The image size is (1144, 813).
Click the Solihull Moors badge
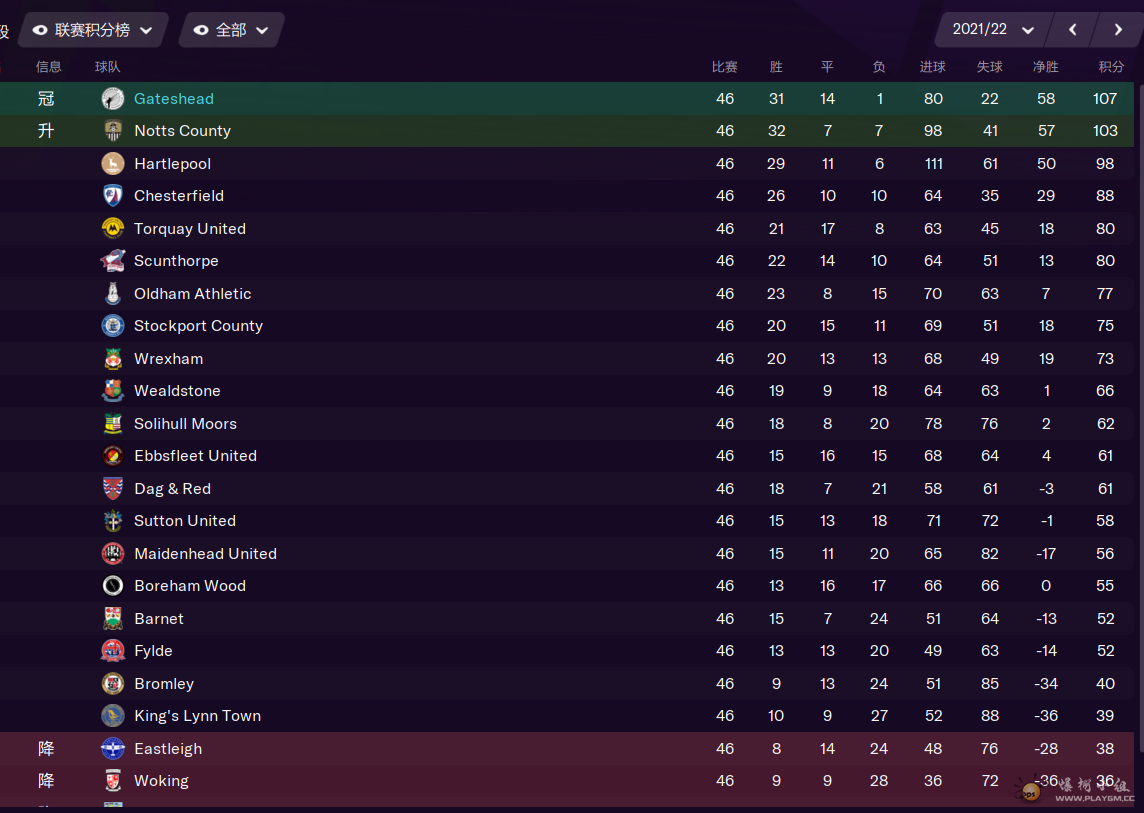tap(113, 424)
